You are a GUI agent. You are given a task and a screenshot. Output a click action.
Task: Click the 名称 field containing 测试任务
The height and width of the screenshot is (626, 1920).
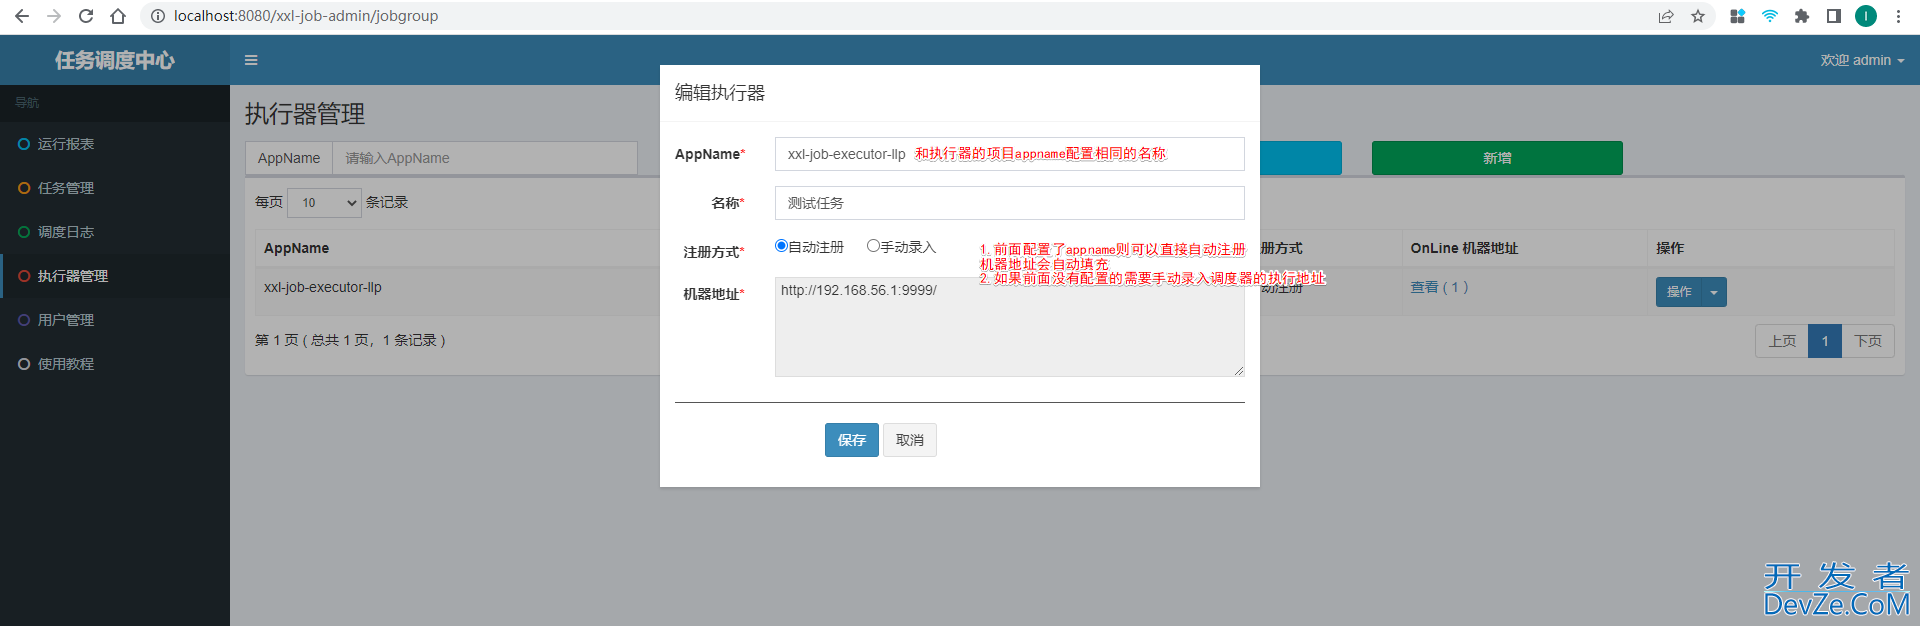point(1010,203)
